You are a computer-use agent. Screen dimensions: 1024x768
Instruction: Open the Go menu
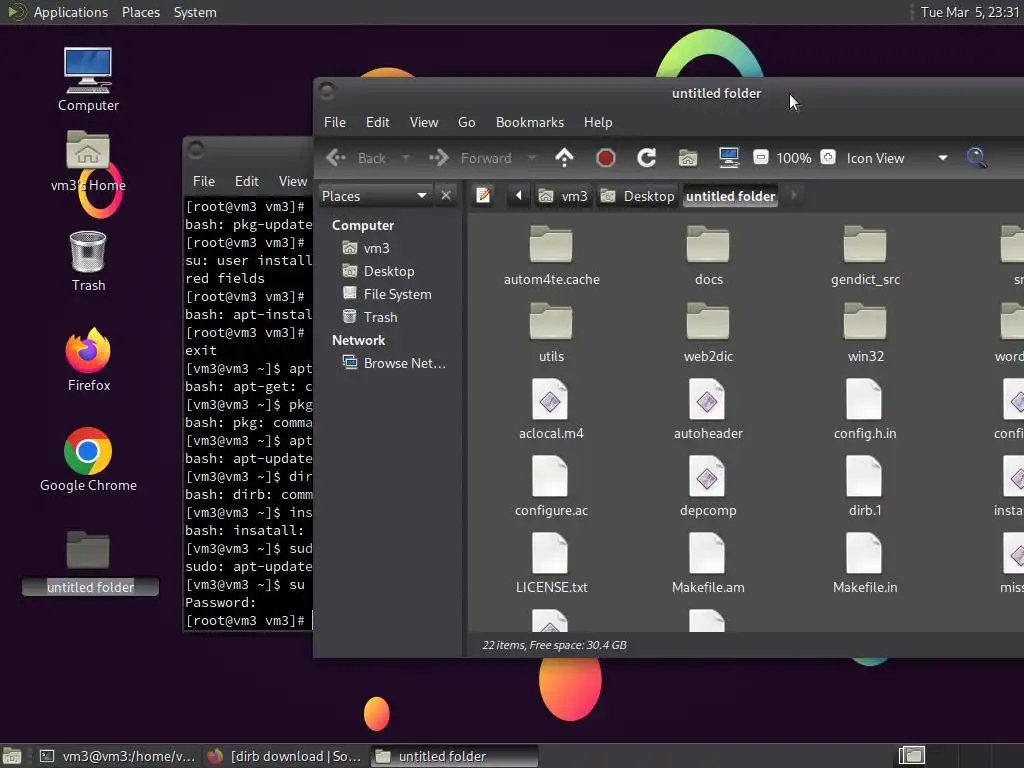(466, 122)
